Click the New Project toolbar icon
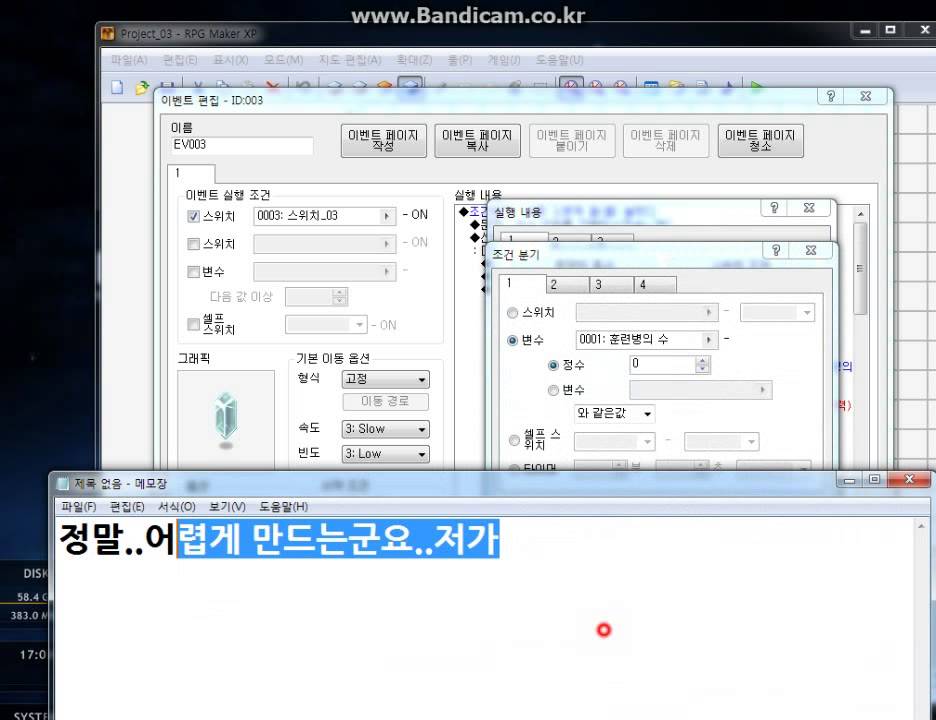This screenshot has height=720, width=936. 117,87
